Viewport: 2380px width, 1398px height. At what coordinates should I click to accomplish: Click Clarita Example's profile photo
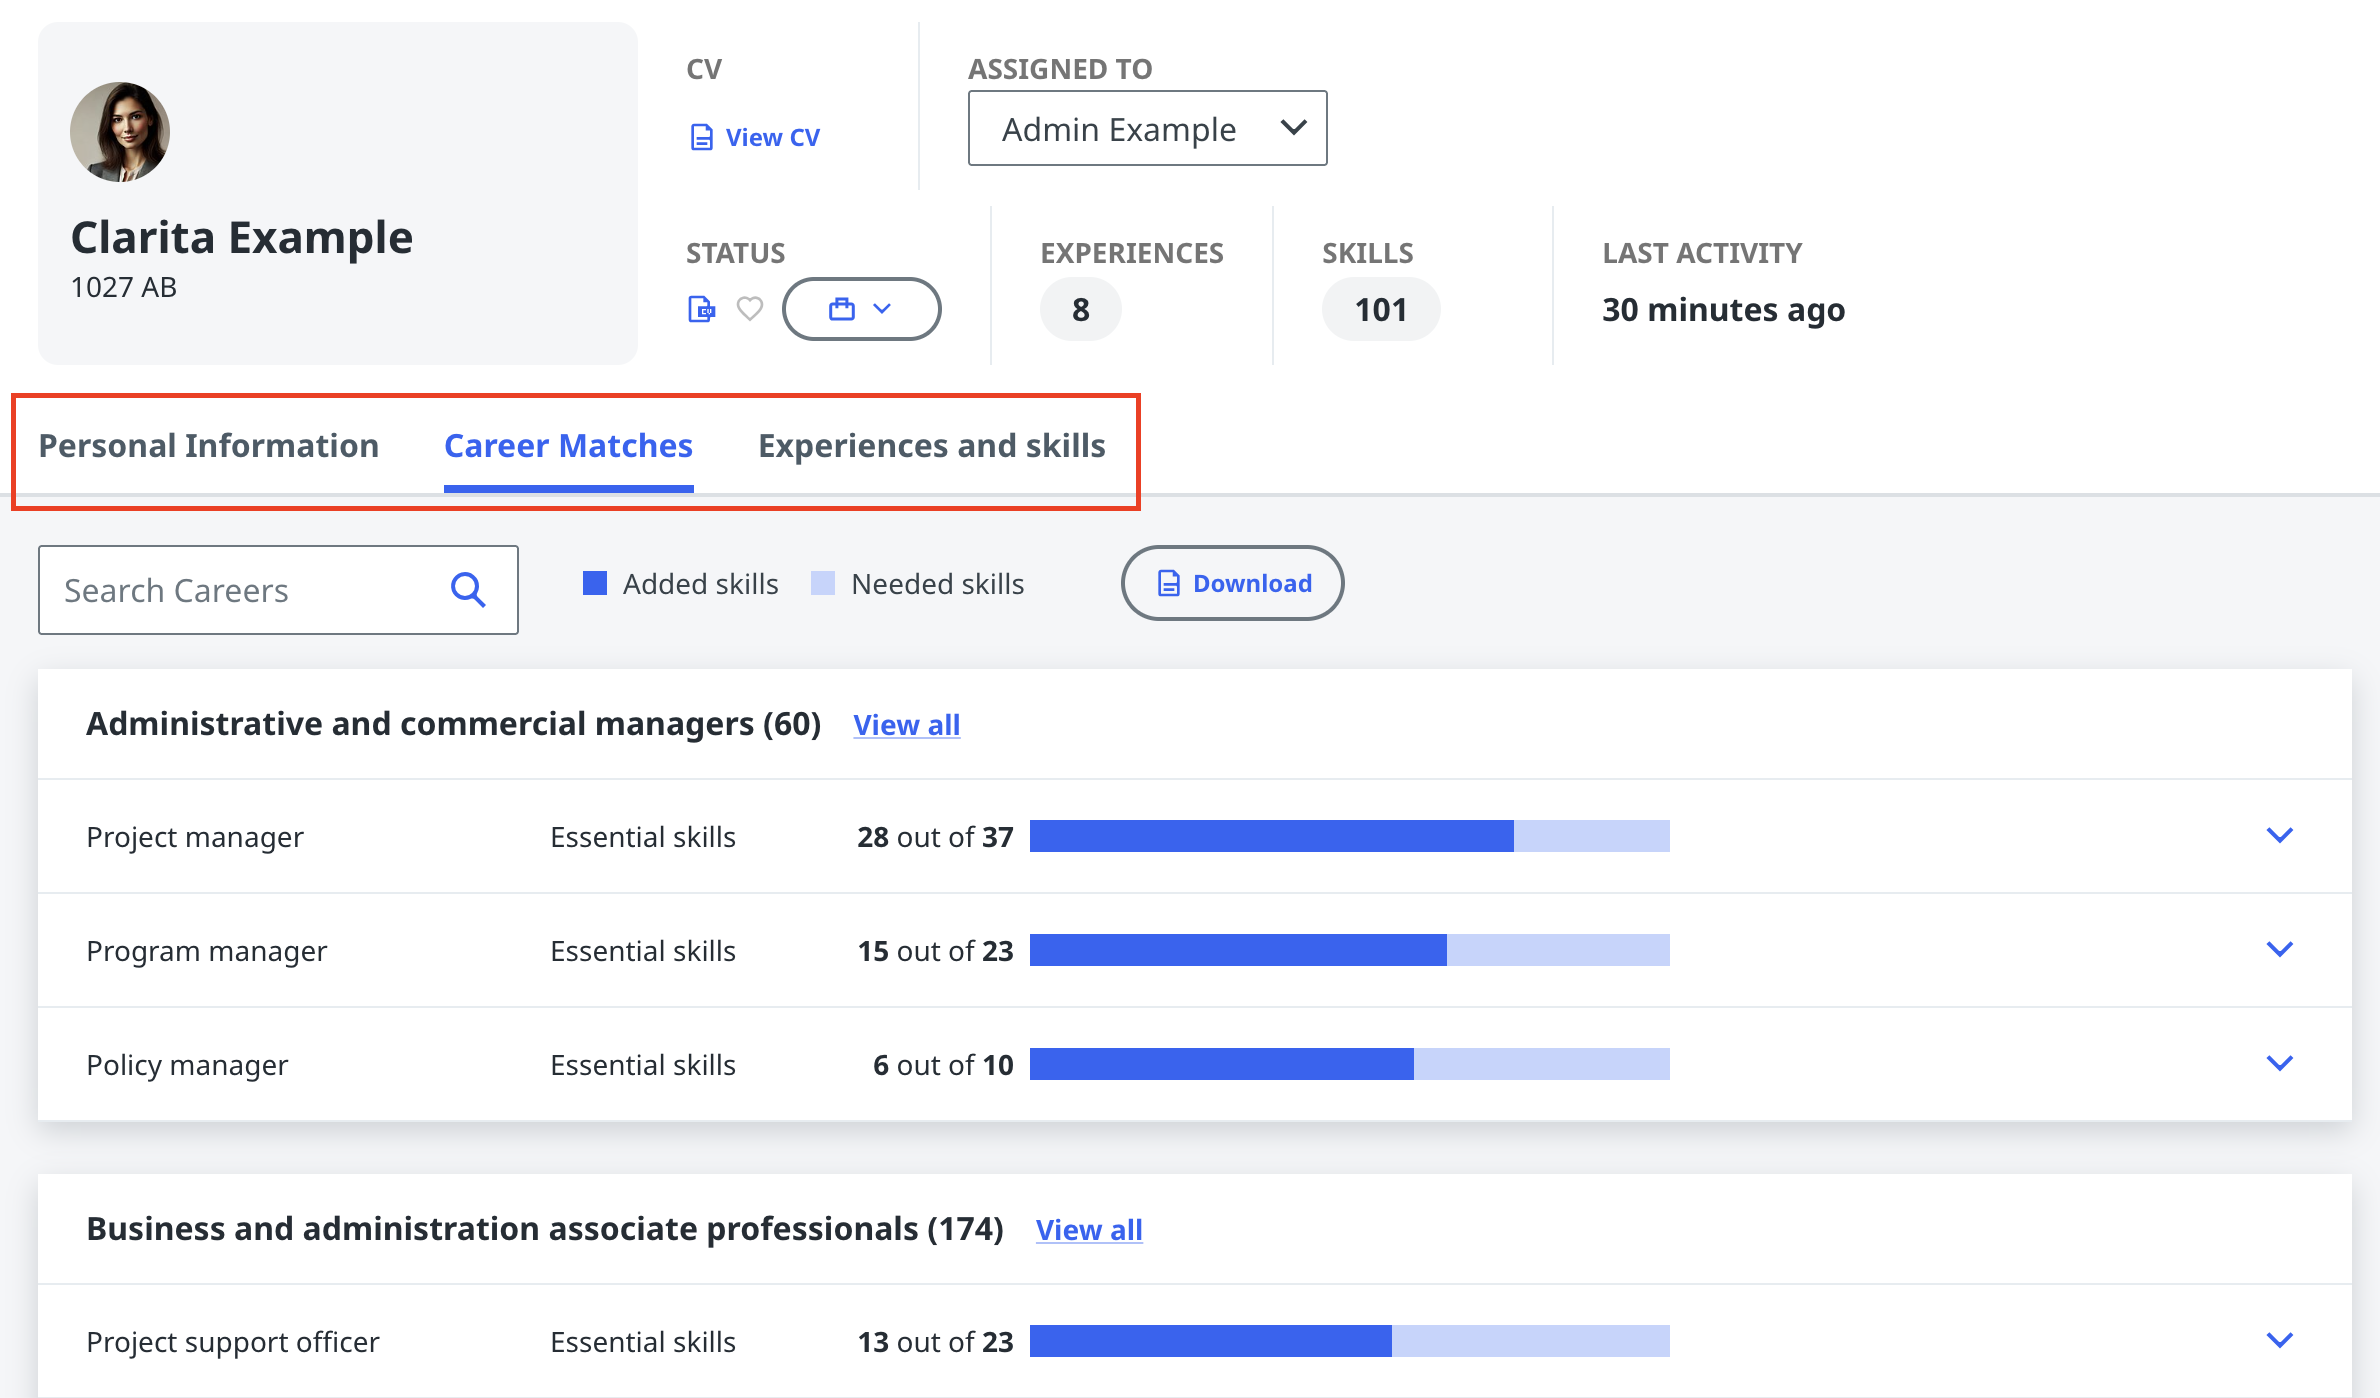click(120, 132)
